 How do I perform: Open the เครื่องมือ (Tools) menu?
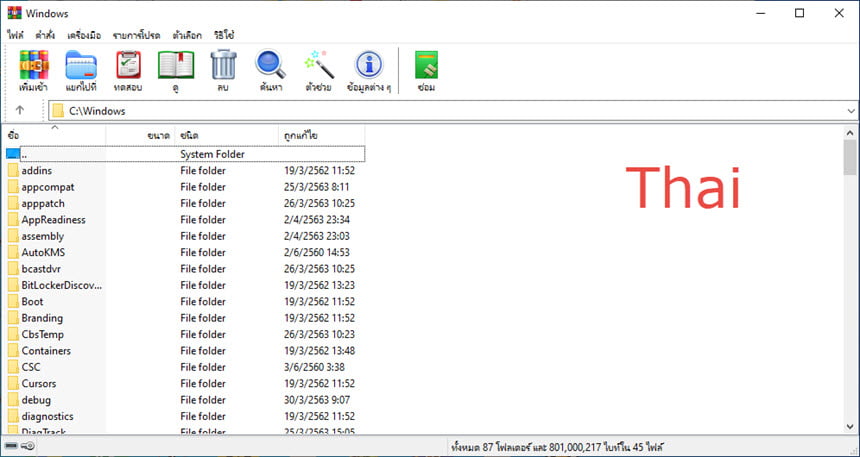point(84,36)
